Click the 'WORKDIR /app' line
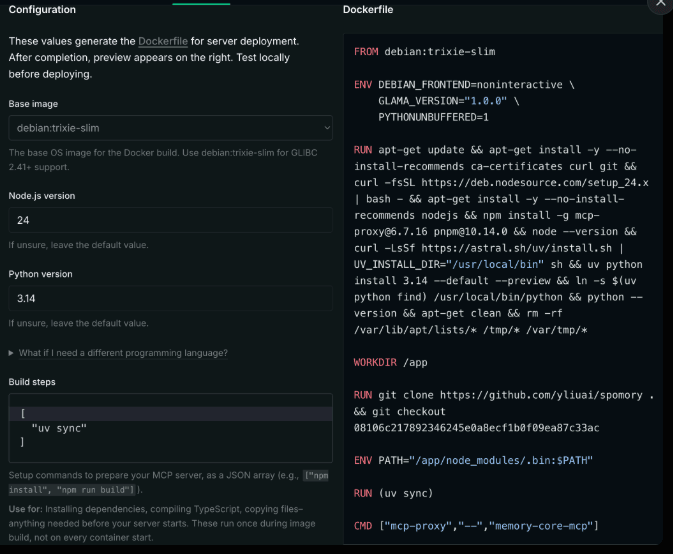Image resolution: width=673 pixels, height=554 pixels. click(391, 363)
